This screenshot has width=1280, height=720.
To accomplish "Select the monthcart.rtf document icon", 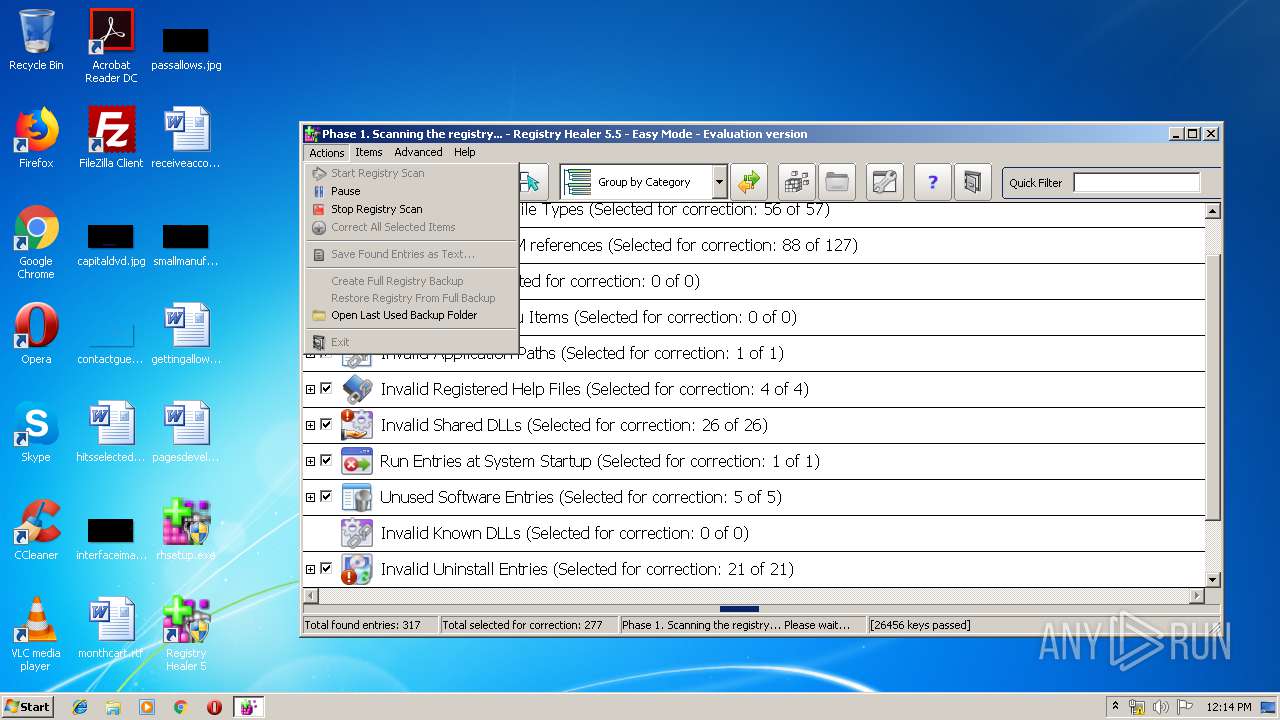I will click(111, 627).
